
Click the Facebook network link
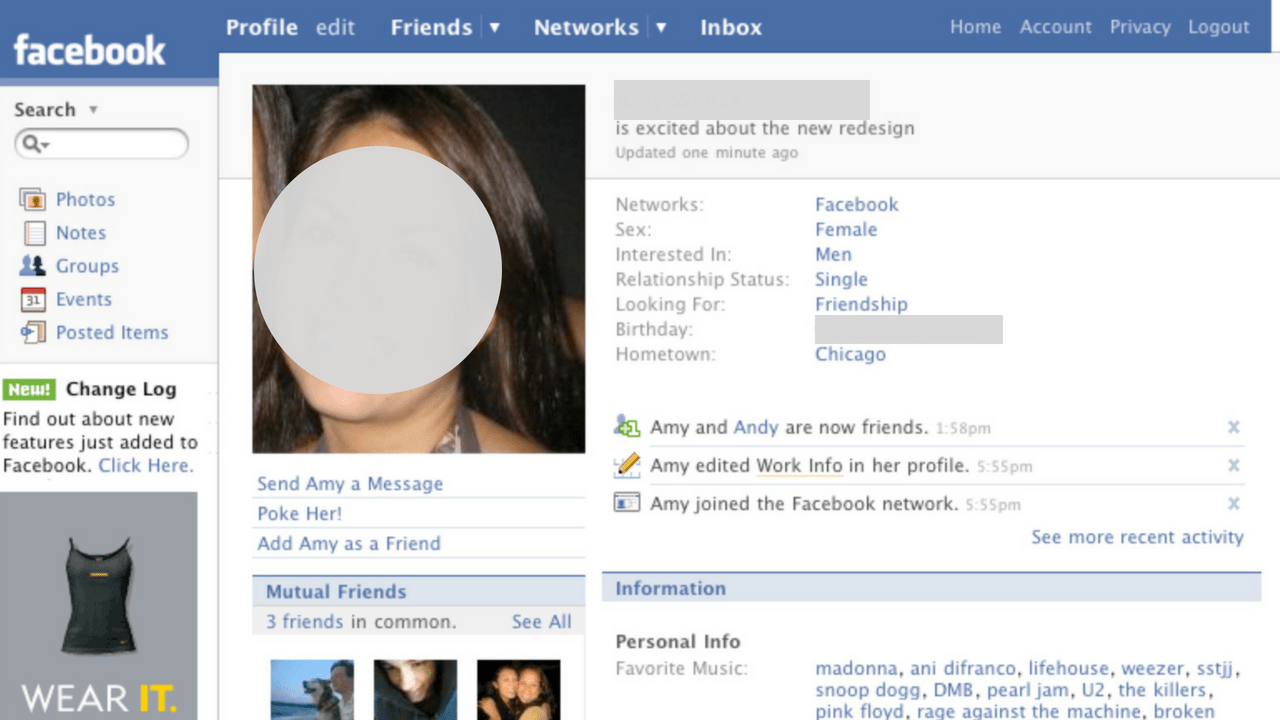[x=857, y=204]
